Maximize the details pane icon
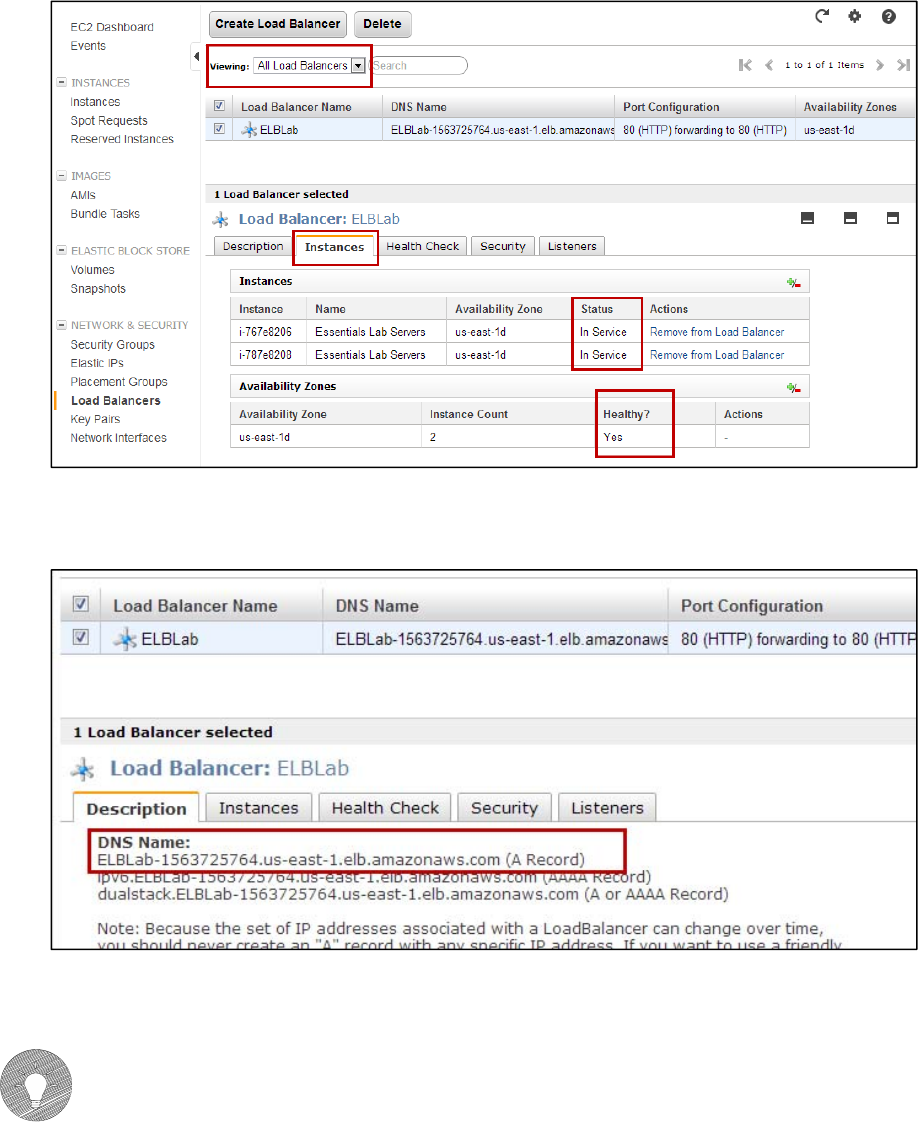Screen dimensions: 918x1122 [x=892, y=218]
